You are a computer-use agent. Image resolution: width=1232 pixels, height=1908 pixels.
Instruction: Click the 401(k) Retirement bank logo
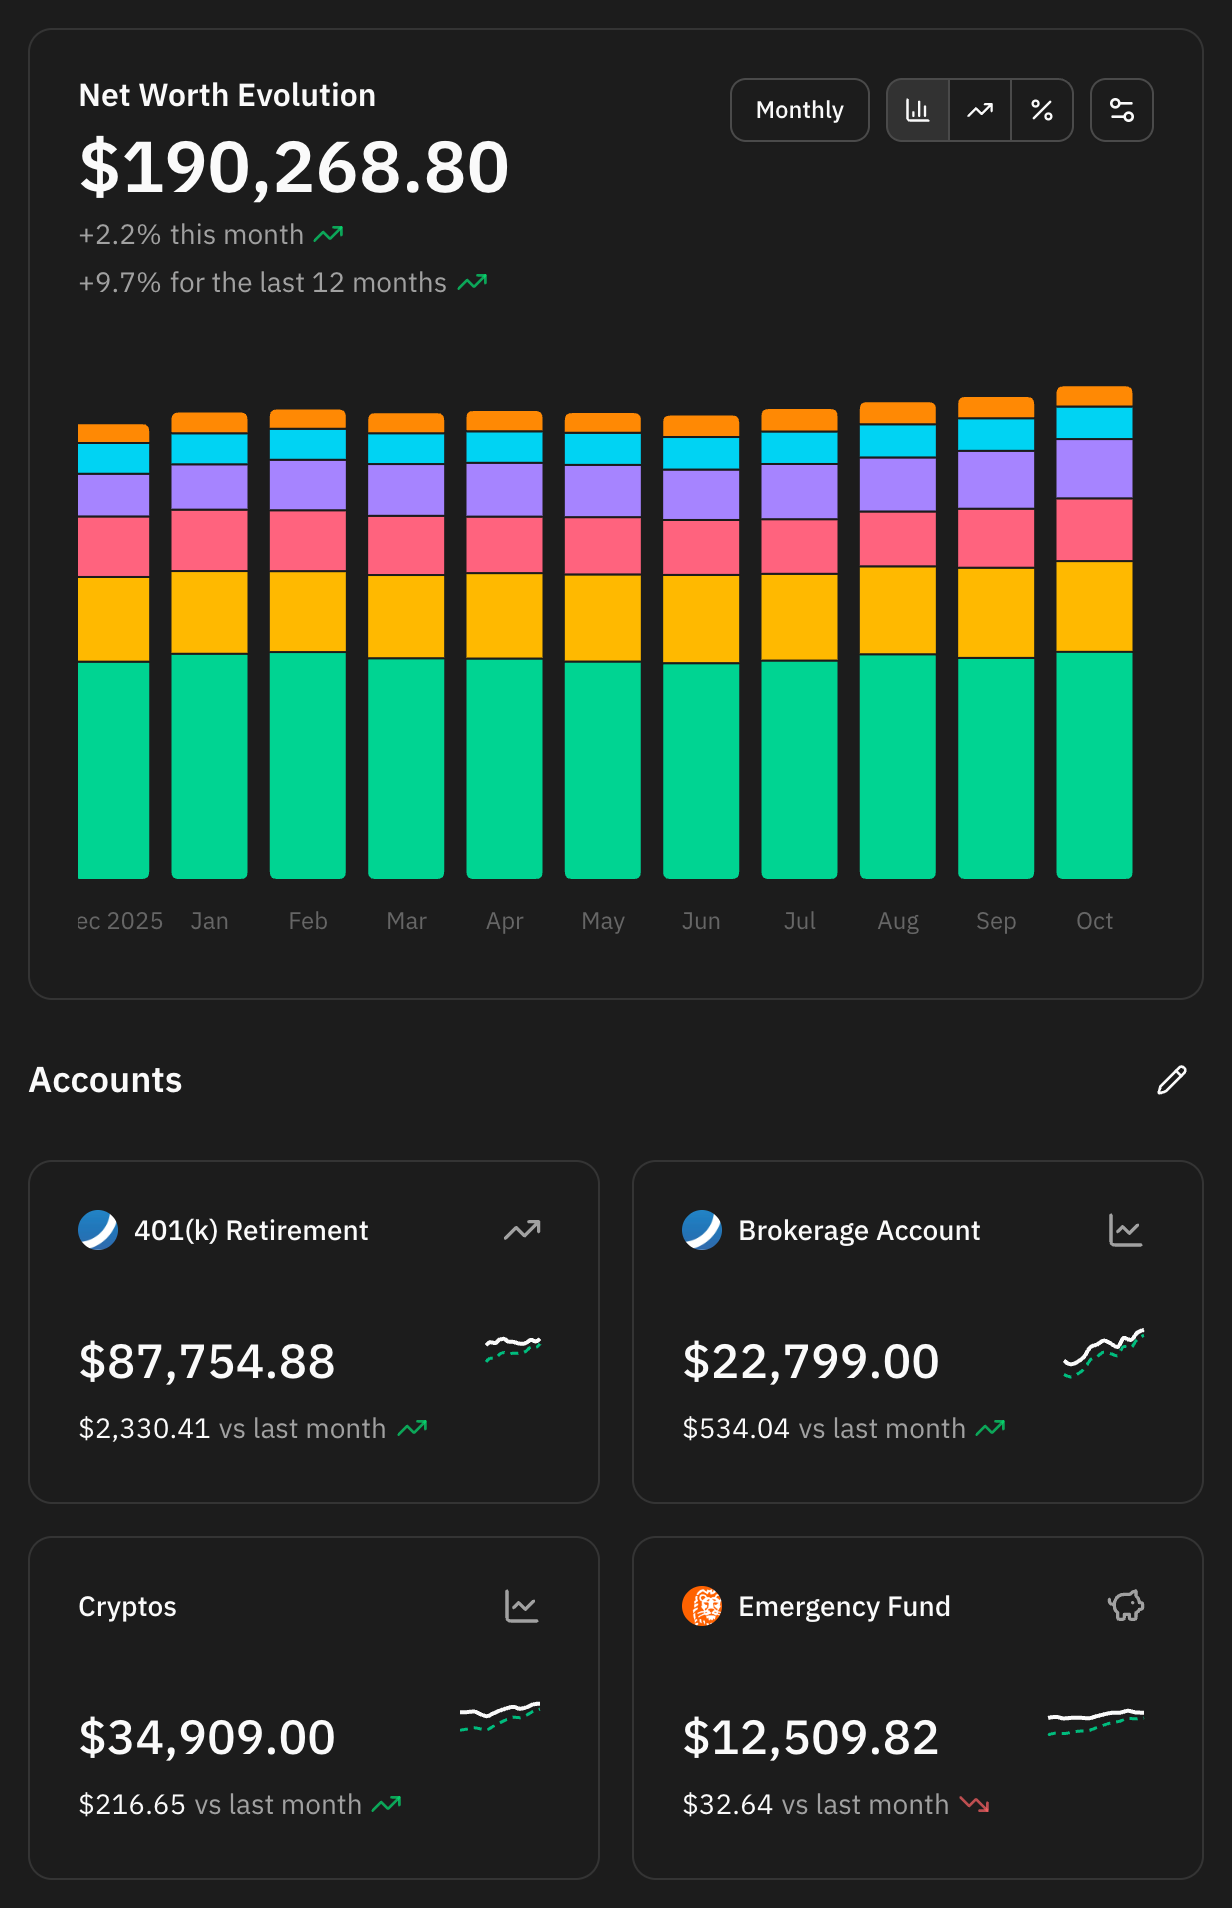(98, 1230)
